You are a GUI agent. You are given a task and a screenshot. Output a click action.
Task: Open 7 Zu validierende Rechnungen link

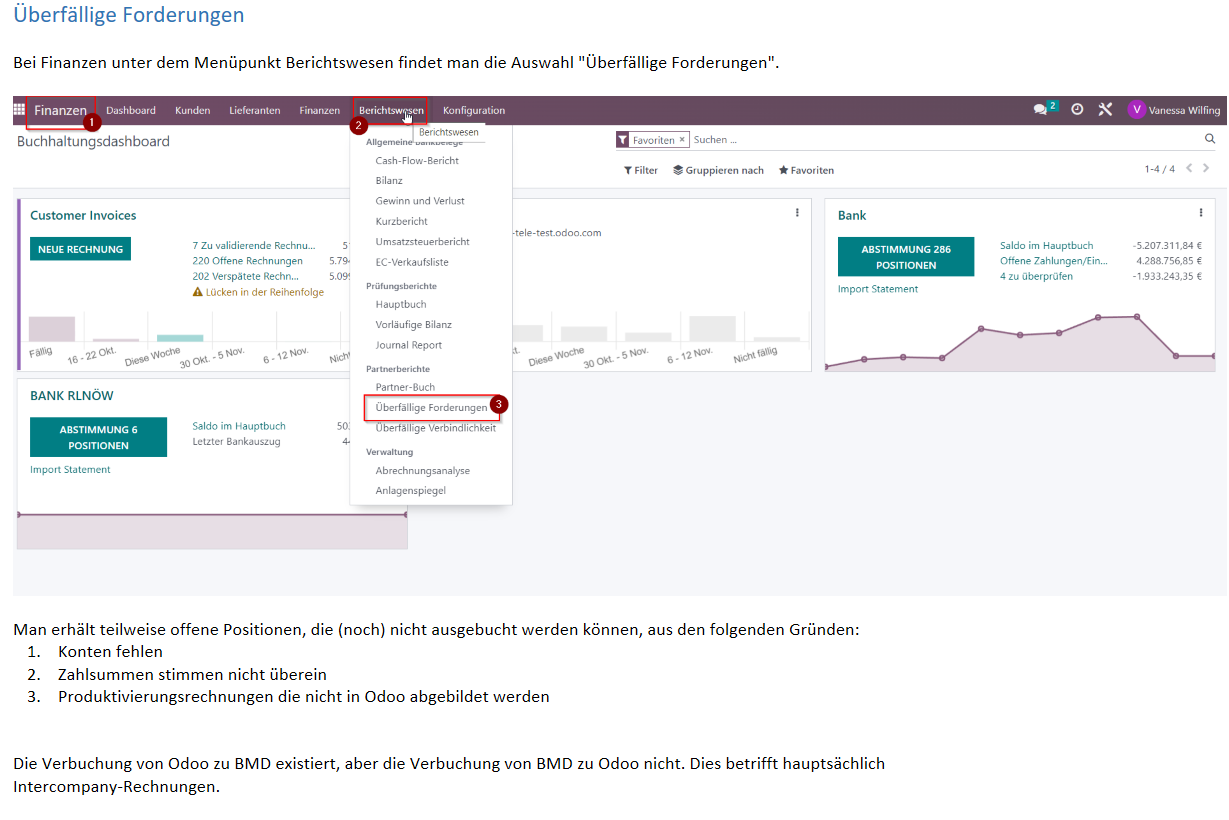[253, 245]
